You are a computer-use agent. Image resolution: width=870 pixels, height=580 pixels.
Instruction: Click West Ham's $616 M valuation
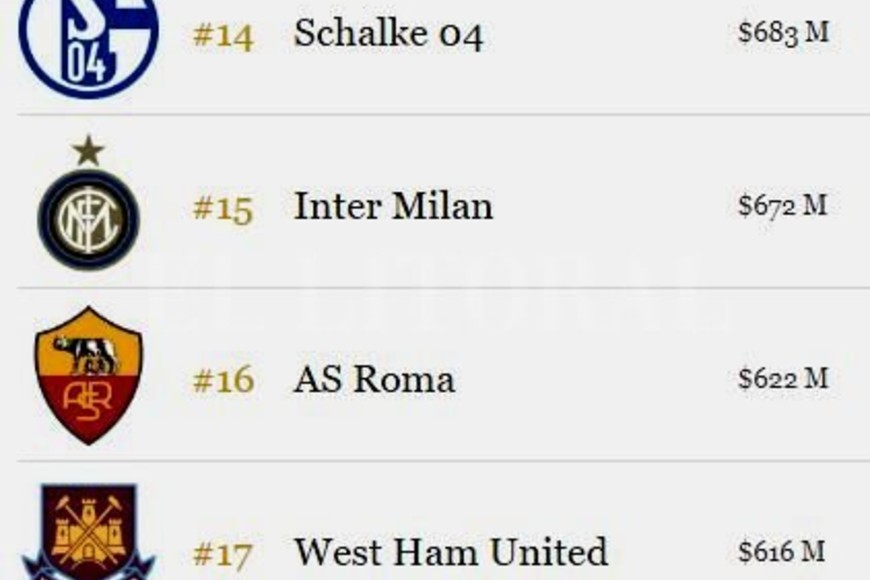click(x=783, y=551)
